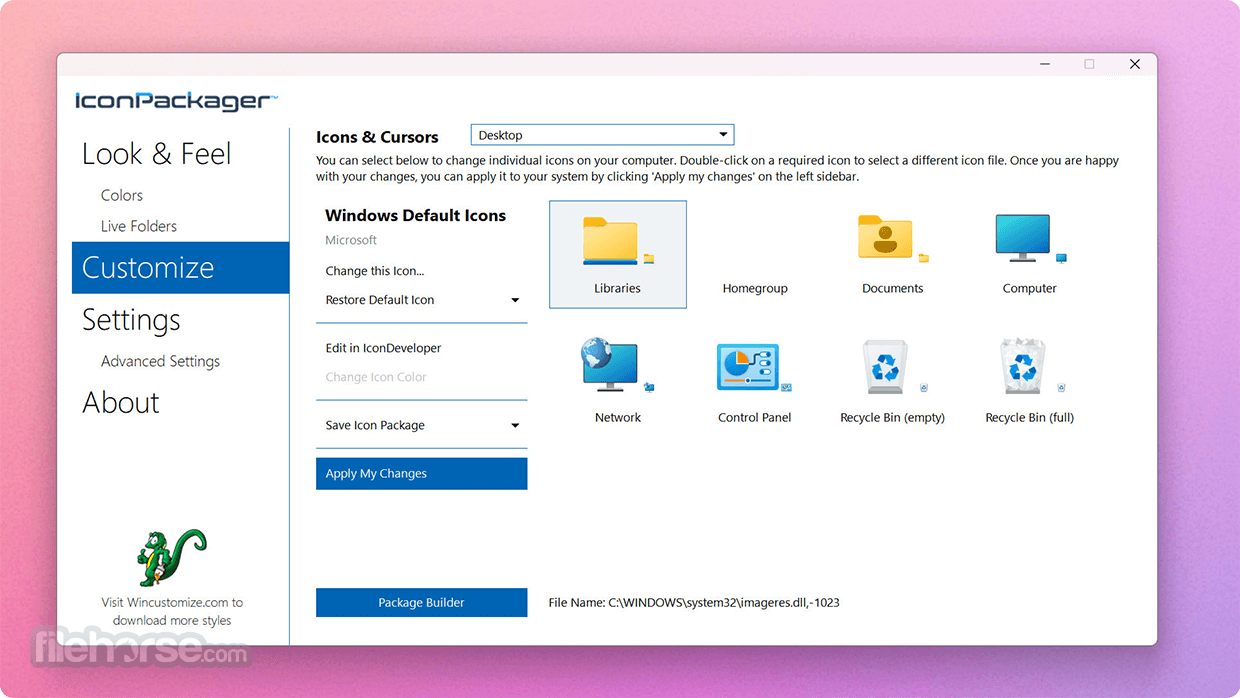Go to Settings in the sidebar
The height and width of the screenshot is (698, 1240).
pyautogui.click(x=131, y=320)
